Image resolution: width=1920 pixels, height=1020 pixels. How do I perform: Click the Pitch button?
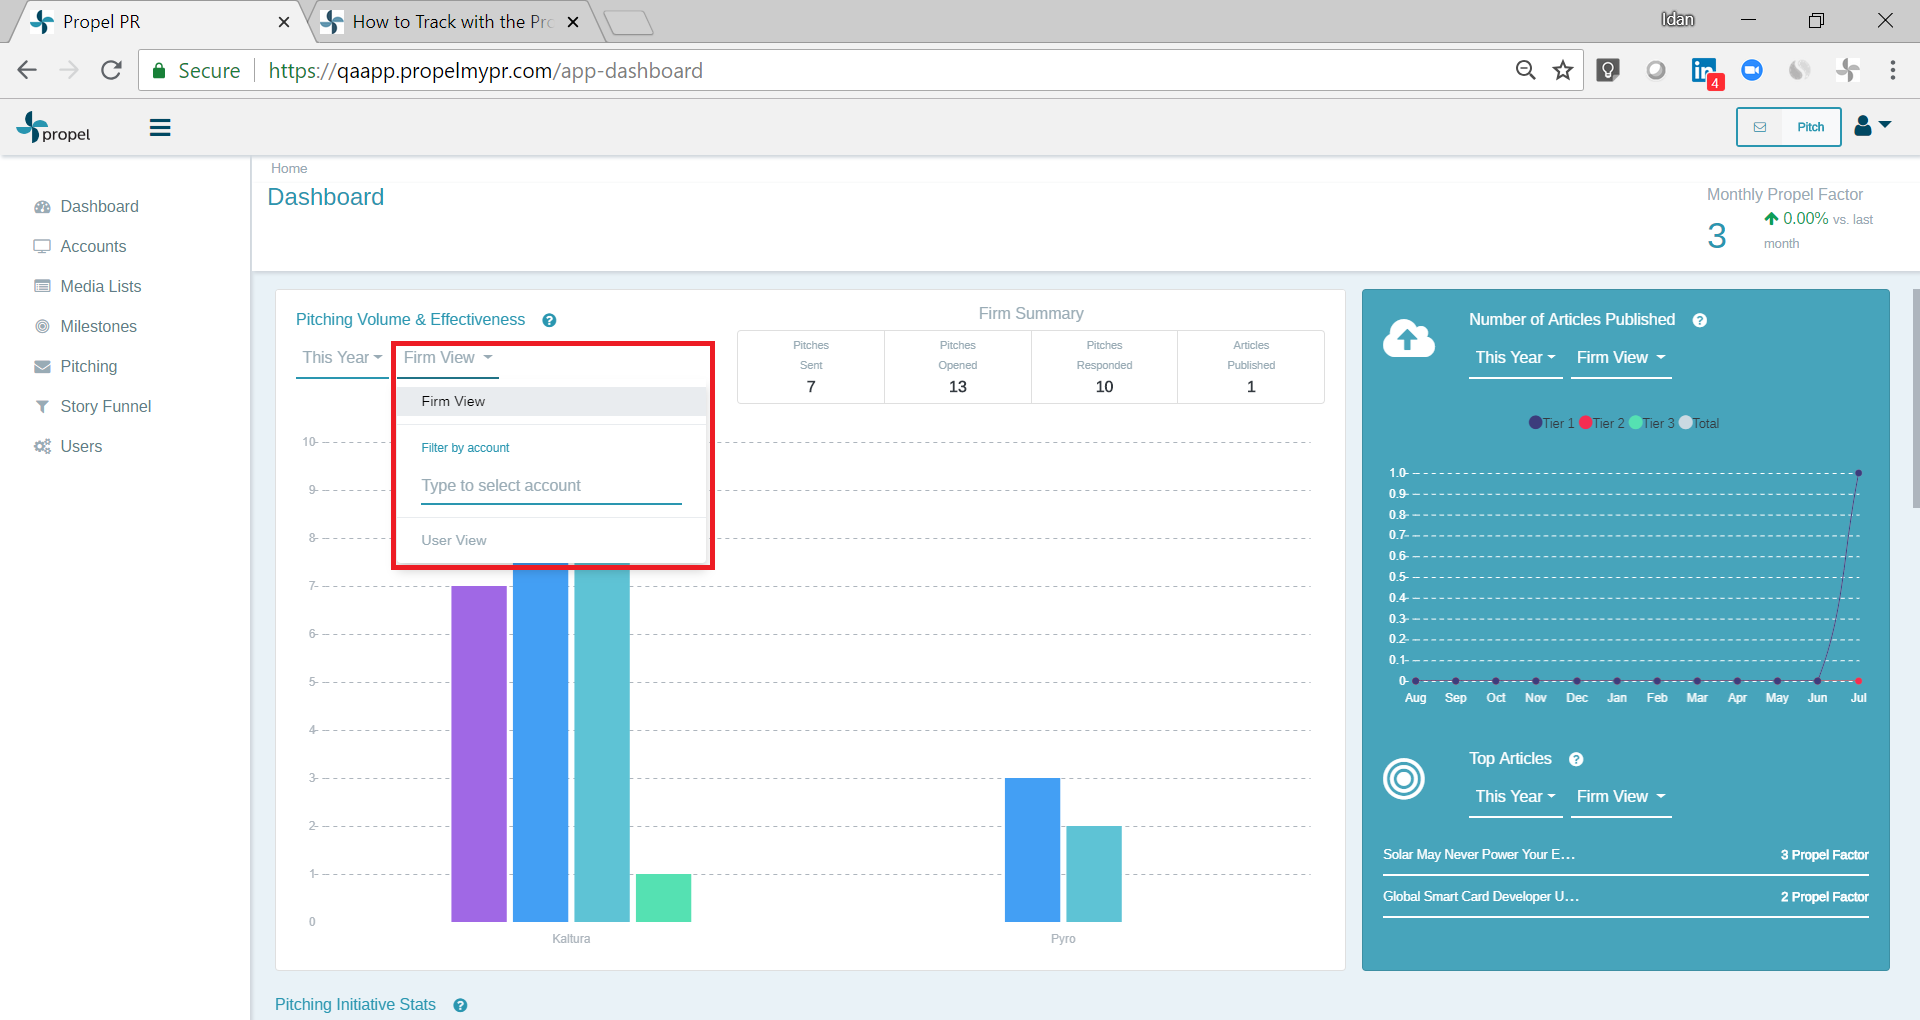coord(1810,127)
